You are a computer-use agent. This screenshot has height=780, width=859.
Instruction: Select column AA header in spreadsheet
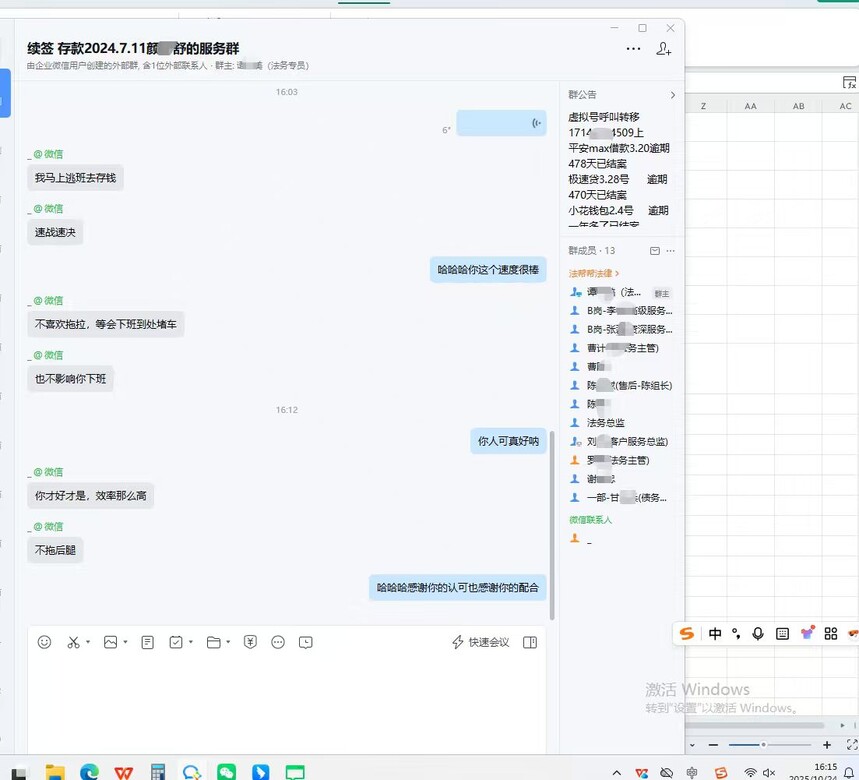point(751,106)
